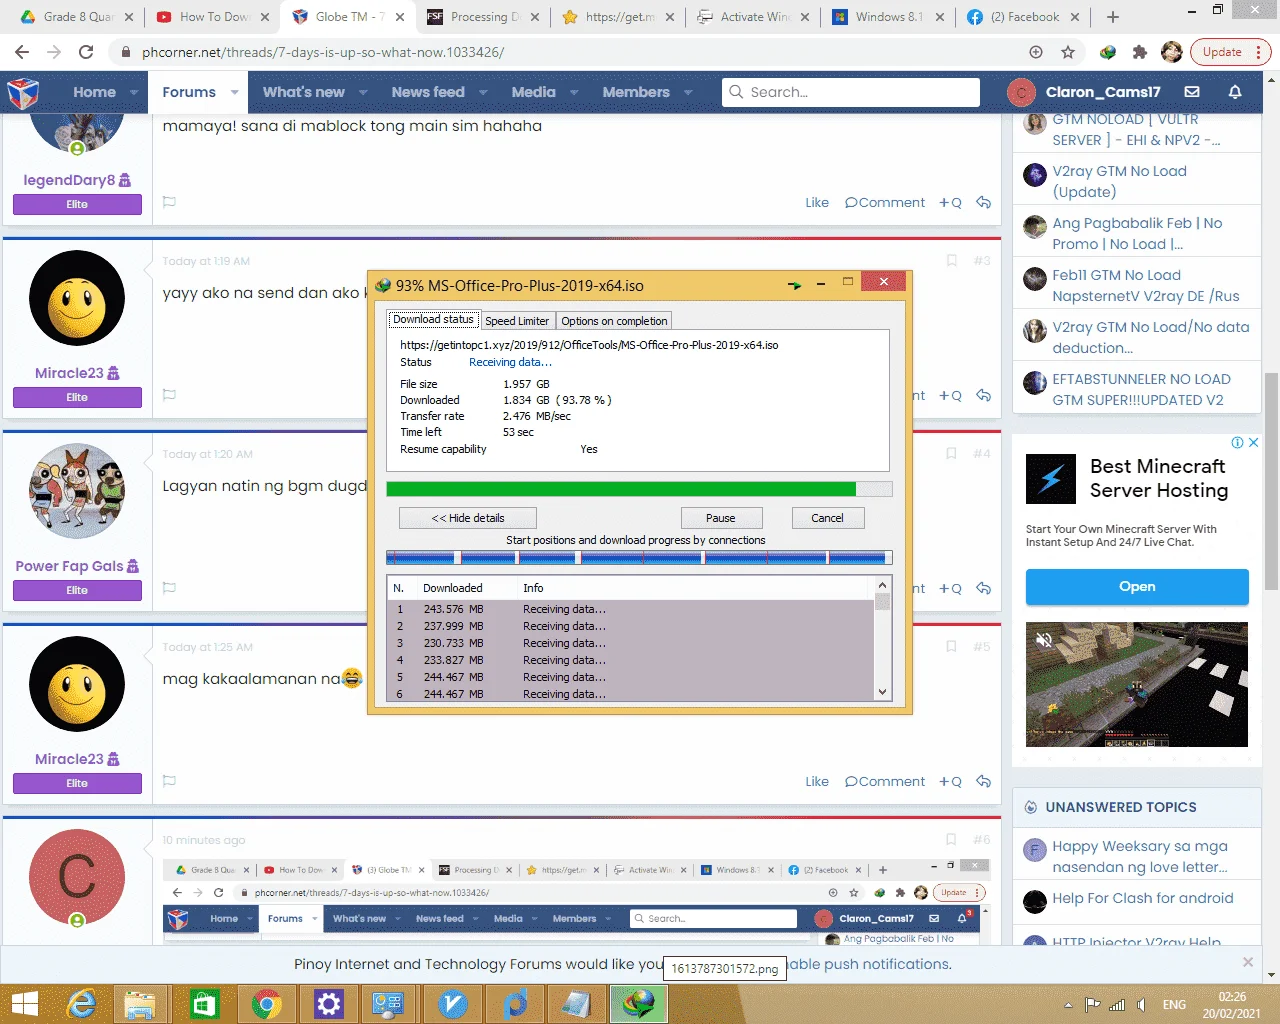Expand the What's new dropdown arrow
The image size is (1280, 1024).
363,92
